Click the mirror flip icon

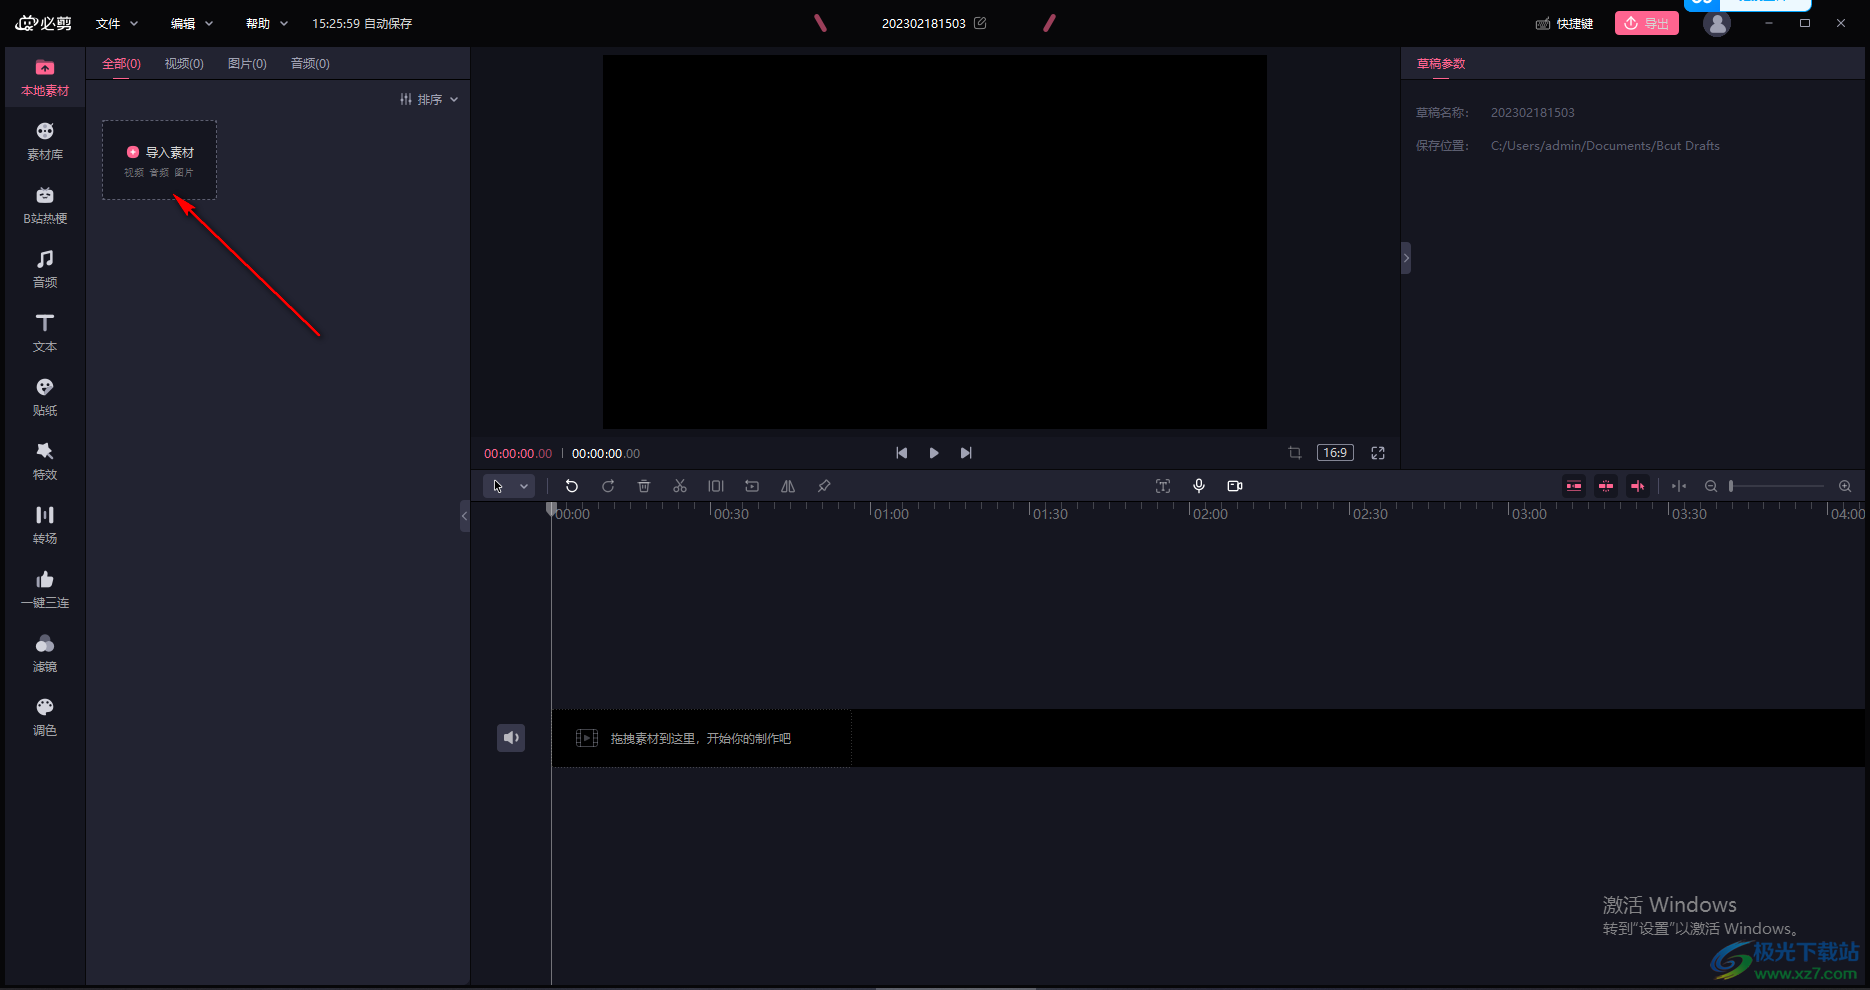click(x=788, y=486)
